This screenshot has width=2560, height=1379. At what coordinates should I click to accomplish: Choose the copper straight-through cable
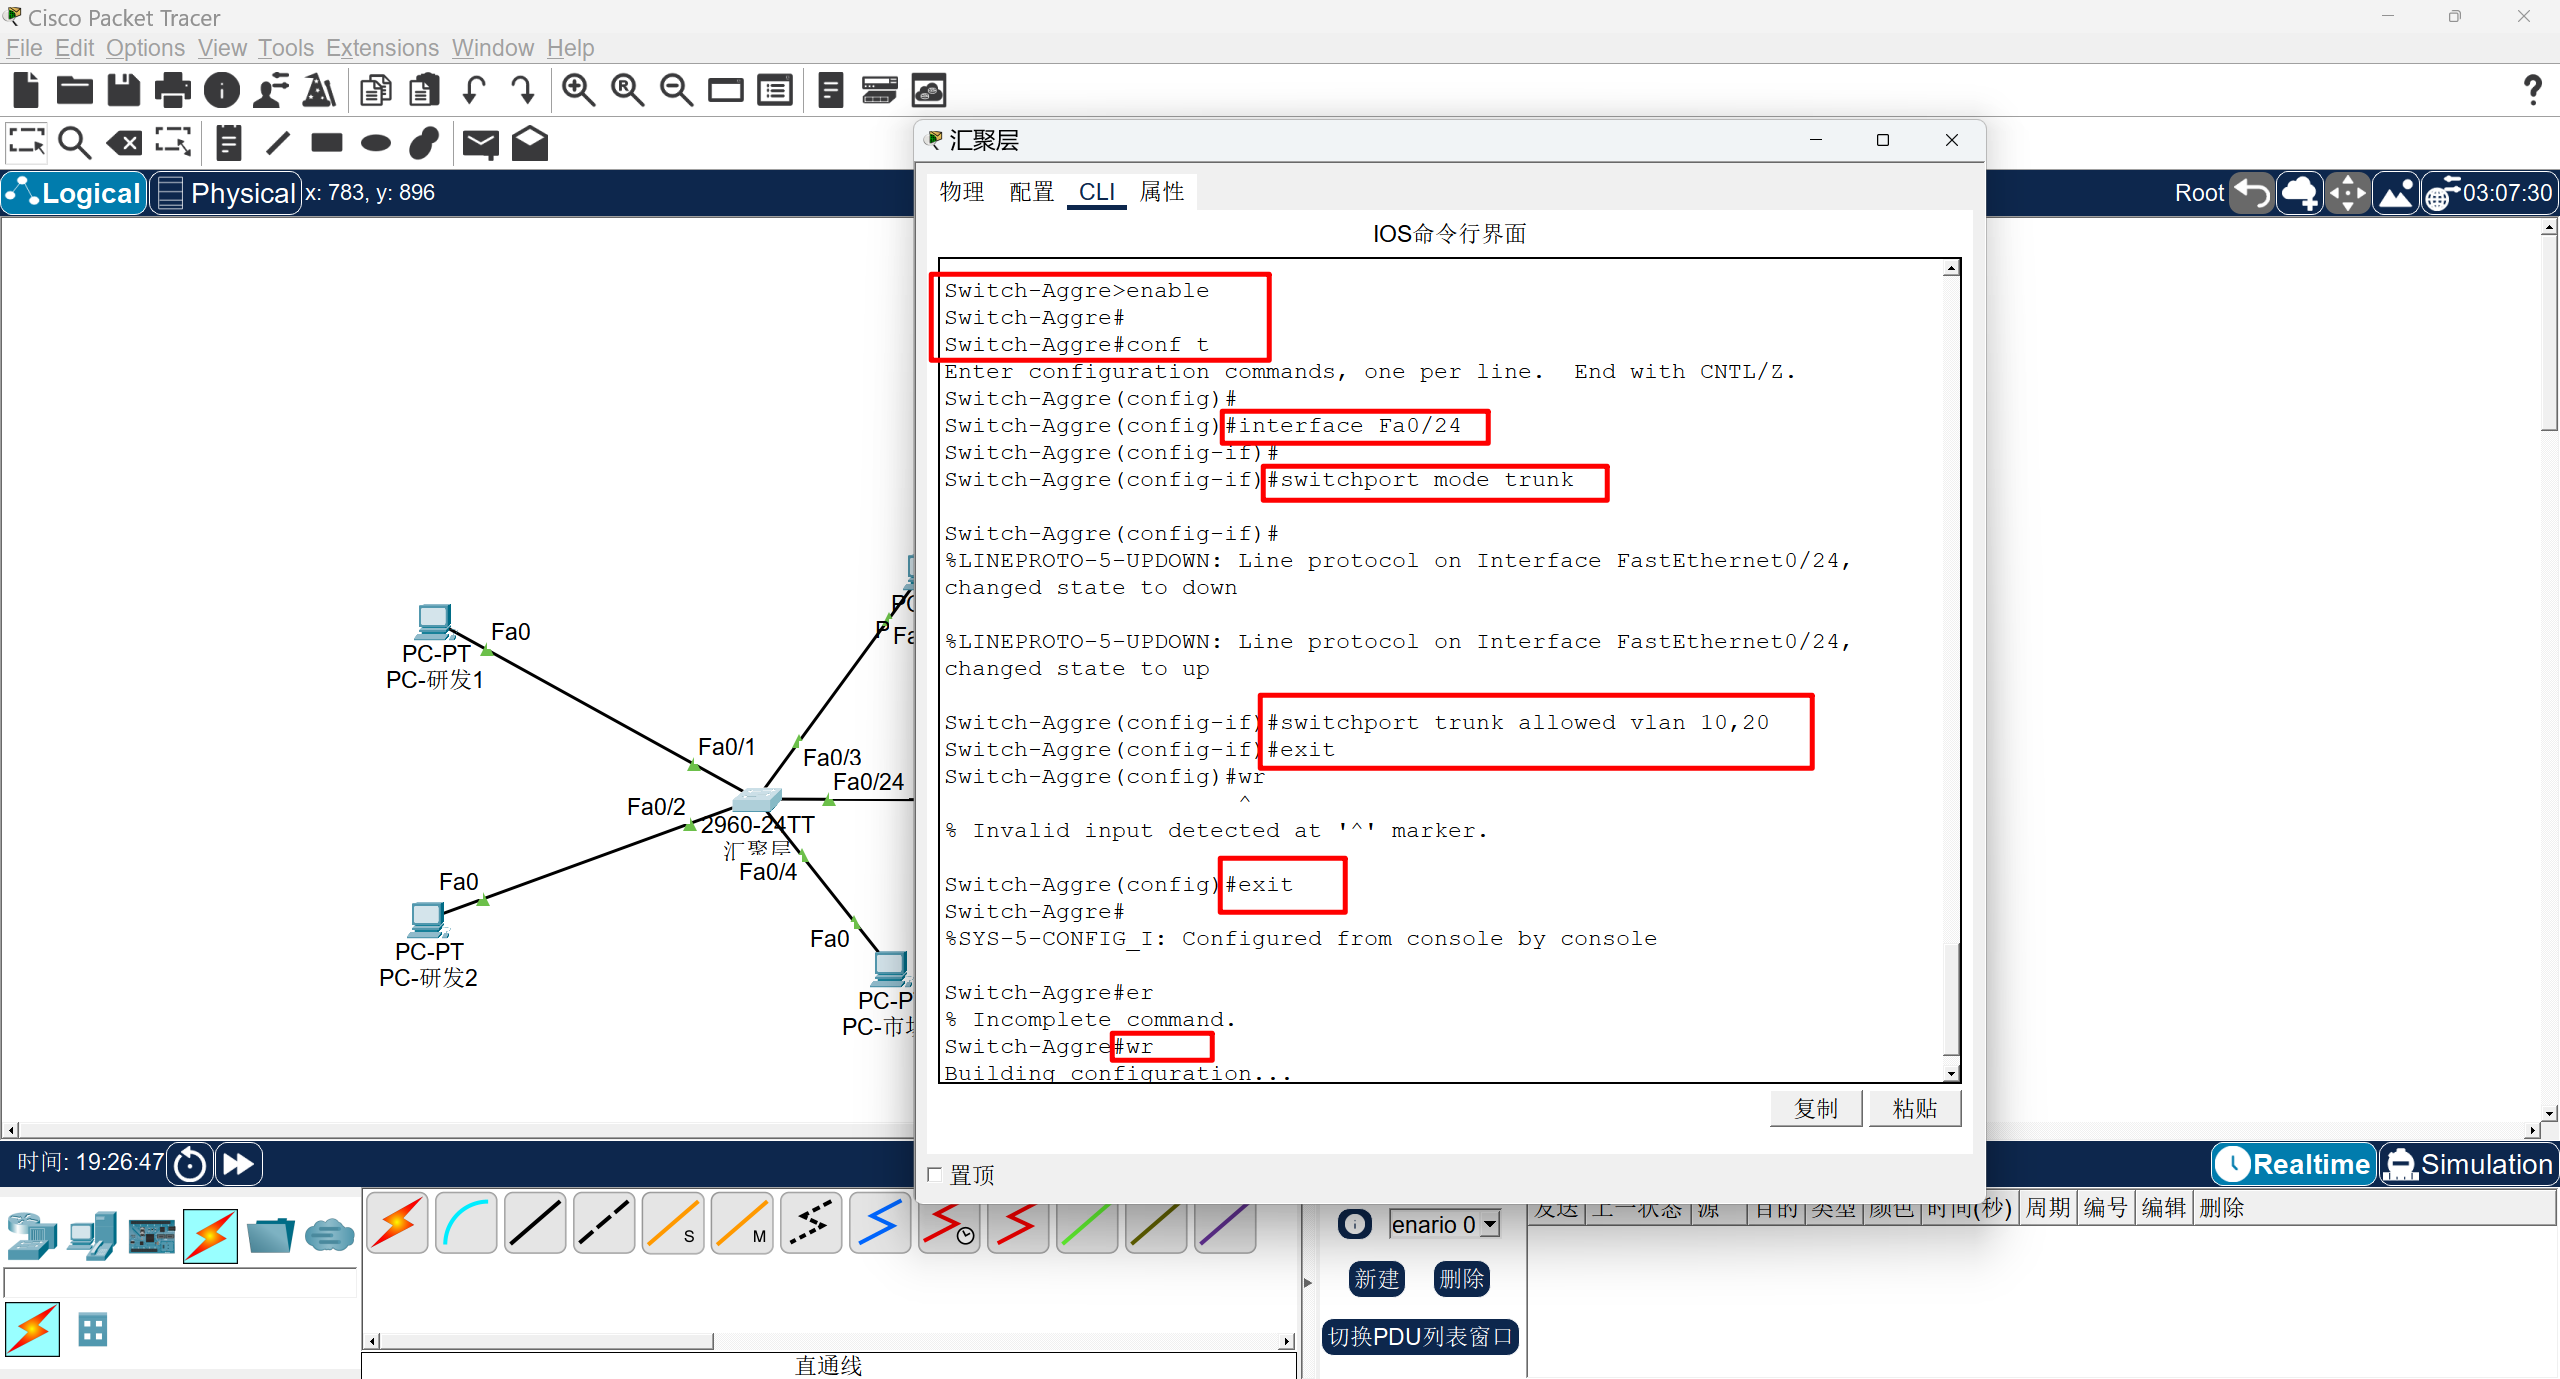[x=536, y=1222]
